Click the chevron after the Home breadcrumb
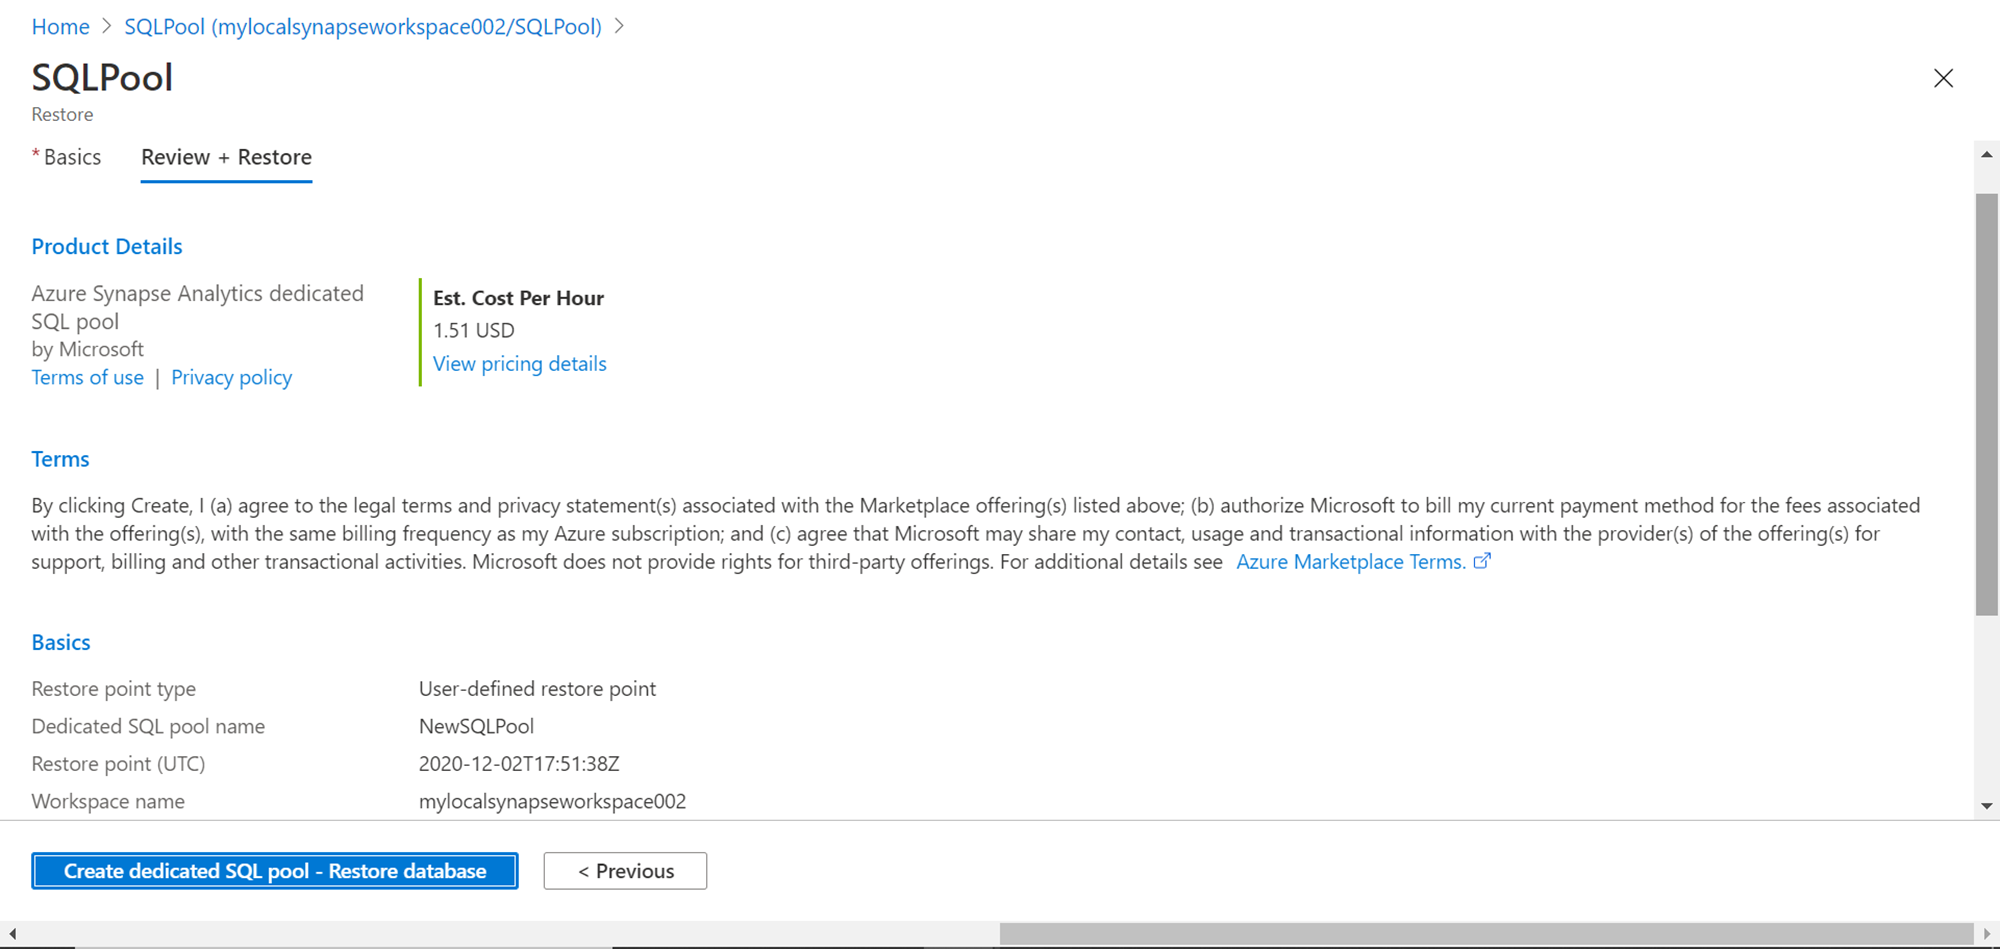 [x=107, y=27]
